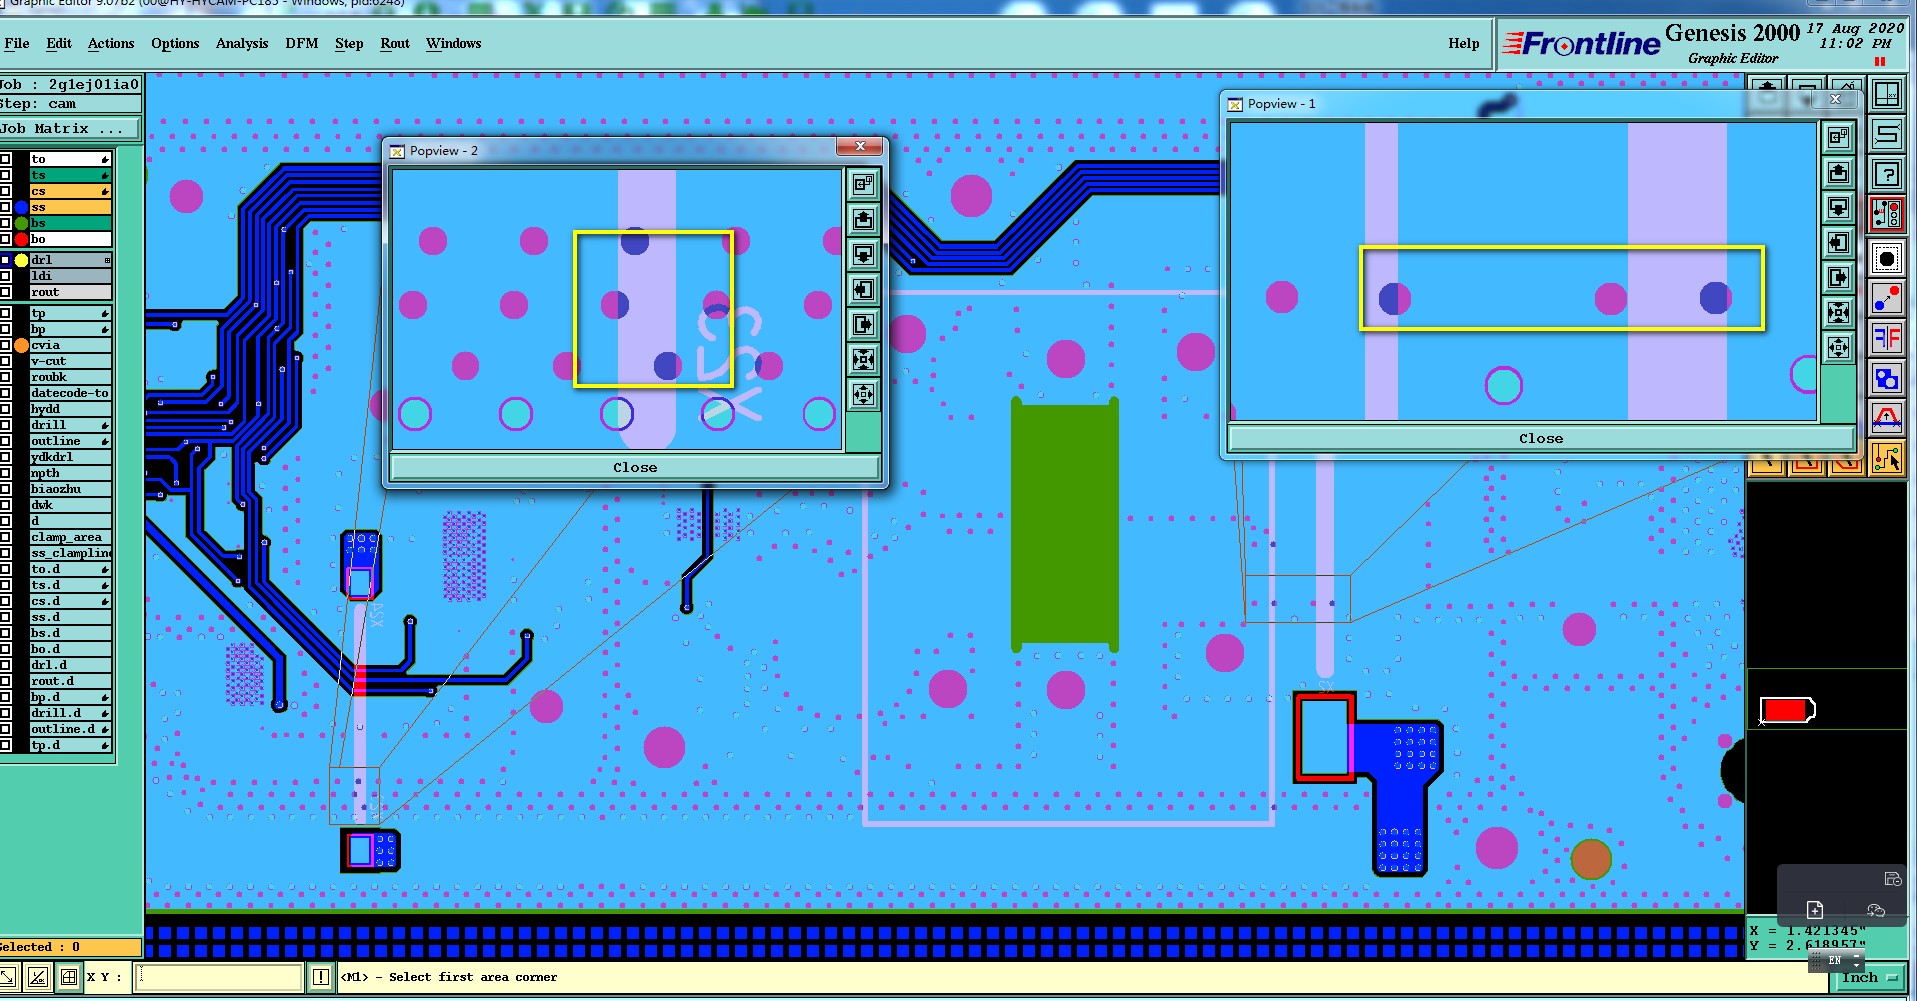Expand the 'outline' layer arrow
1917x1001 pixels.
pyautogui.click(x=105, y=442)
